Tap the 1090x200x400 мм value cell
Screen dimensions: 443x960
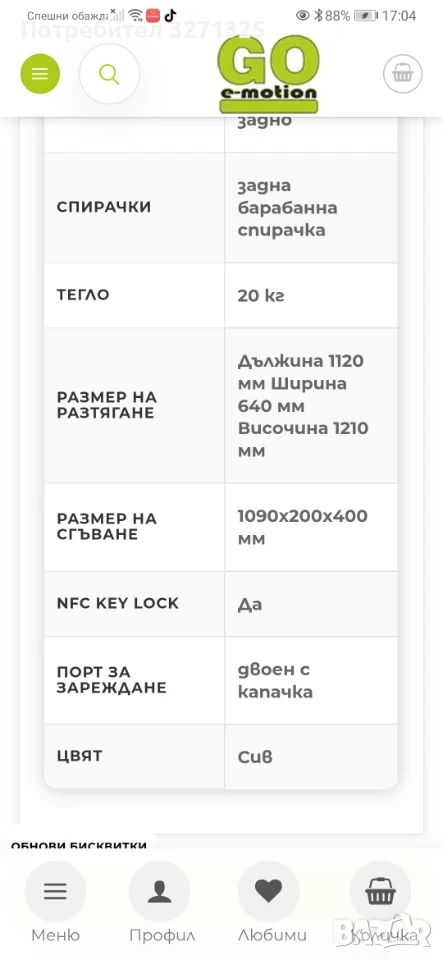point(311,527)
